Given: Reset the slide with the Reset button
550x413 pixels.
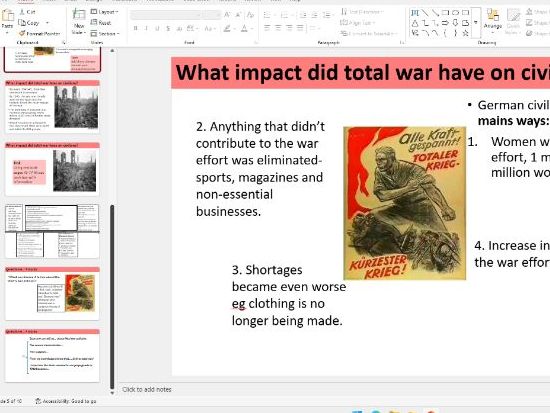Looking at the screenshot, I should 101,23.
